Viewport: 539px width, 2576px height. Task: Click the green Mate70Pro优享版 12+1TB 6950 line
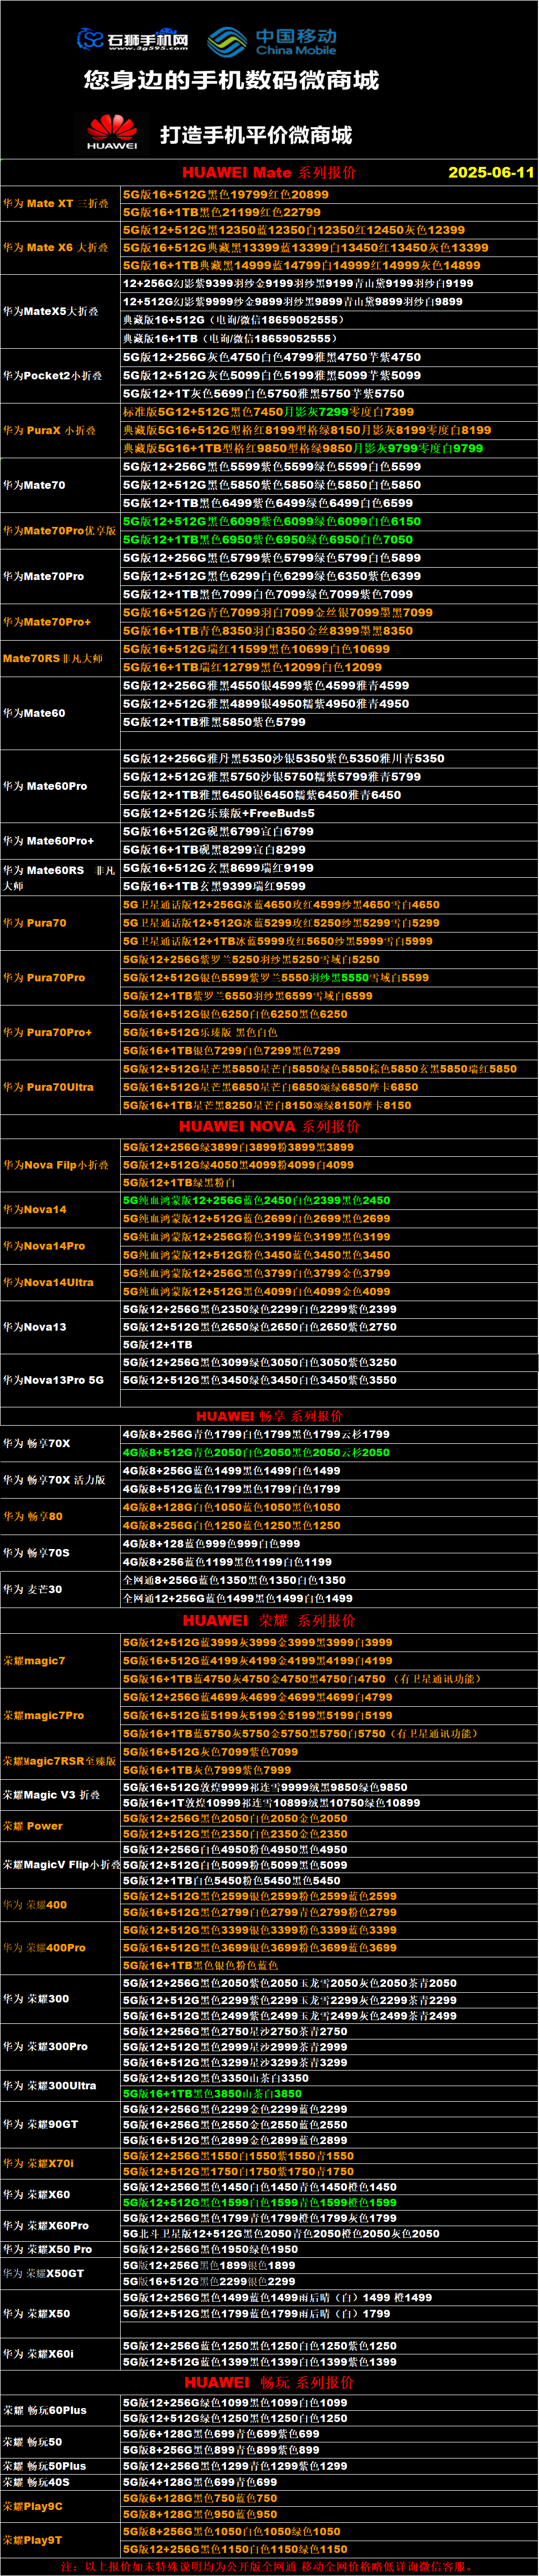[268, 540]
